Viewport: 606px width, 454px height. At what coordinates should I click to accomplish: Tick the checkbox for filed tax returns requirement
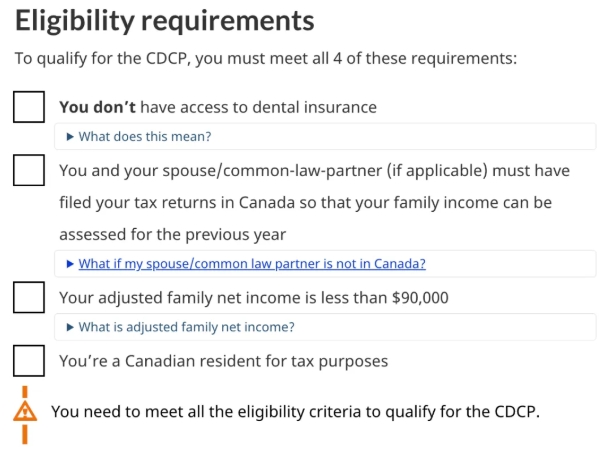pos(29,170)
